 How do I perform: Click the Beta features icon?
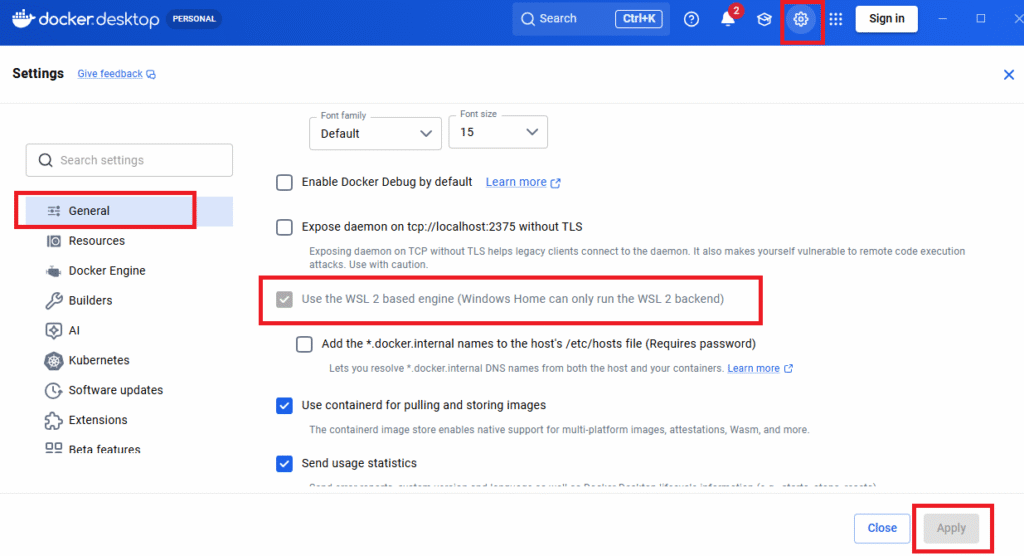pos(54,448)
